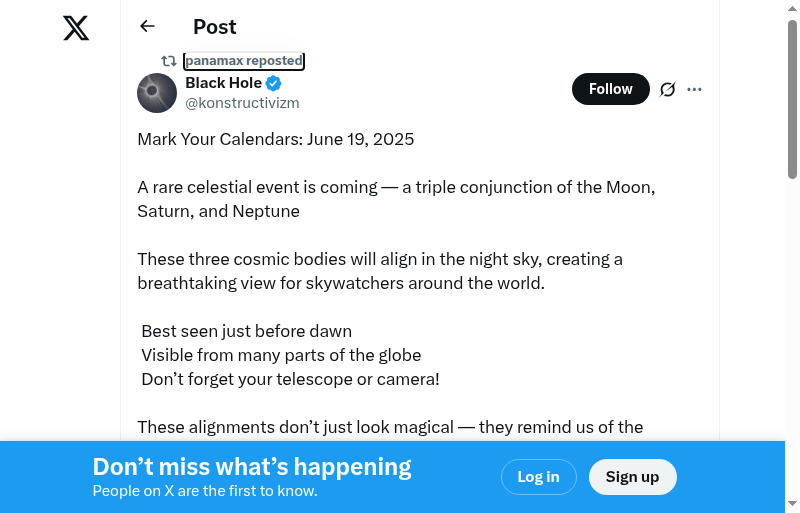This screenshot has height=513, width=800.
Task: Click the 'Mark Your Calendars' post line
Action: tap(275, 139)
